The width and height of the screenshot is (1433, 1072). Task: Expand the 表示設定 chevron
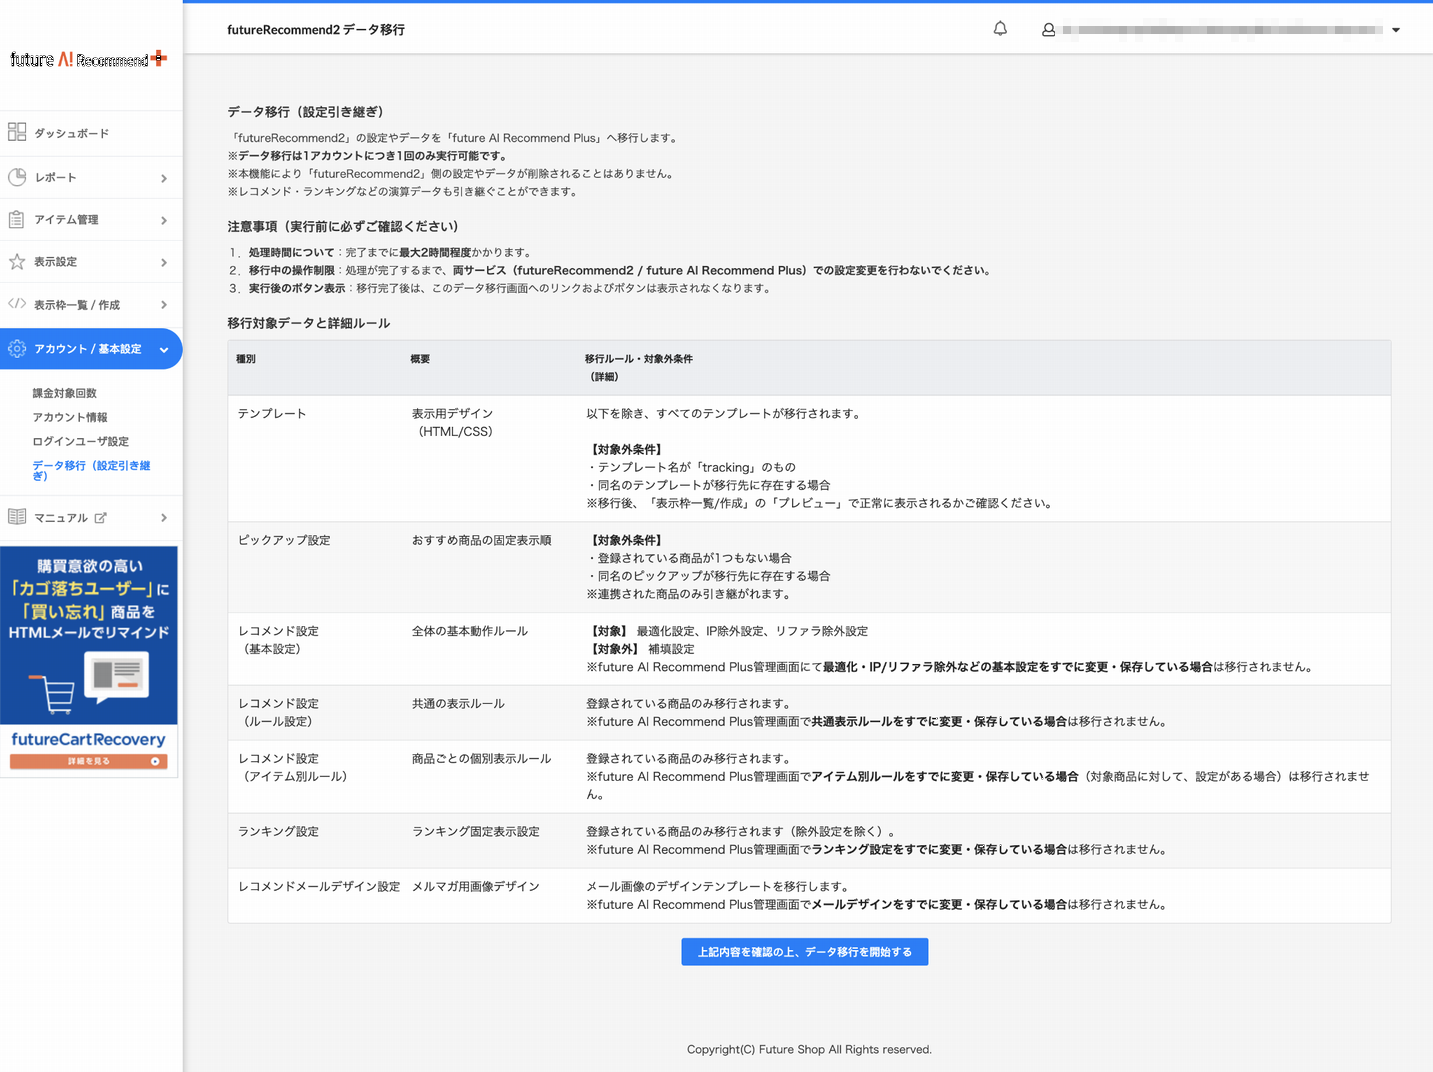[x=164, y=262]
